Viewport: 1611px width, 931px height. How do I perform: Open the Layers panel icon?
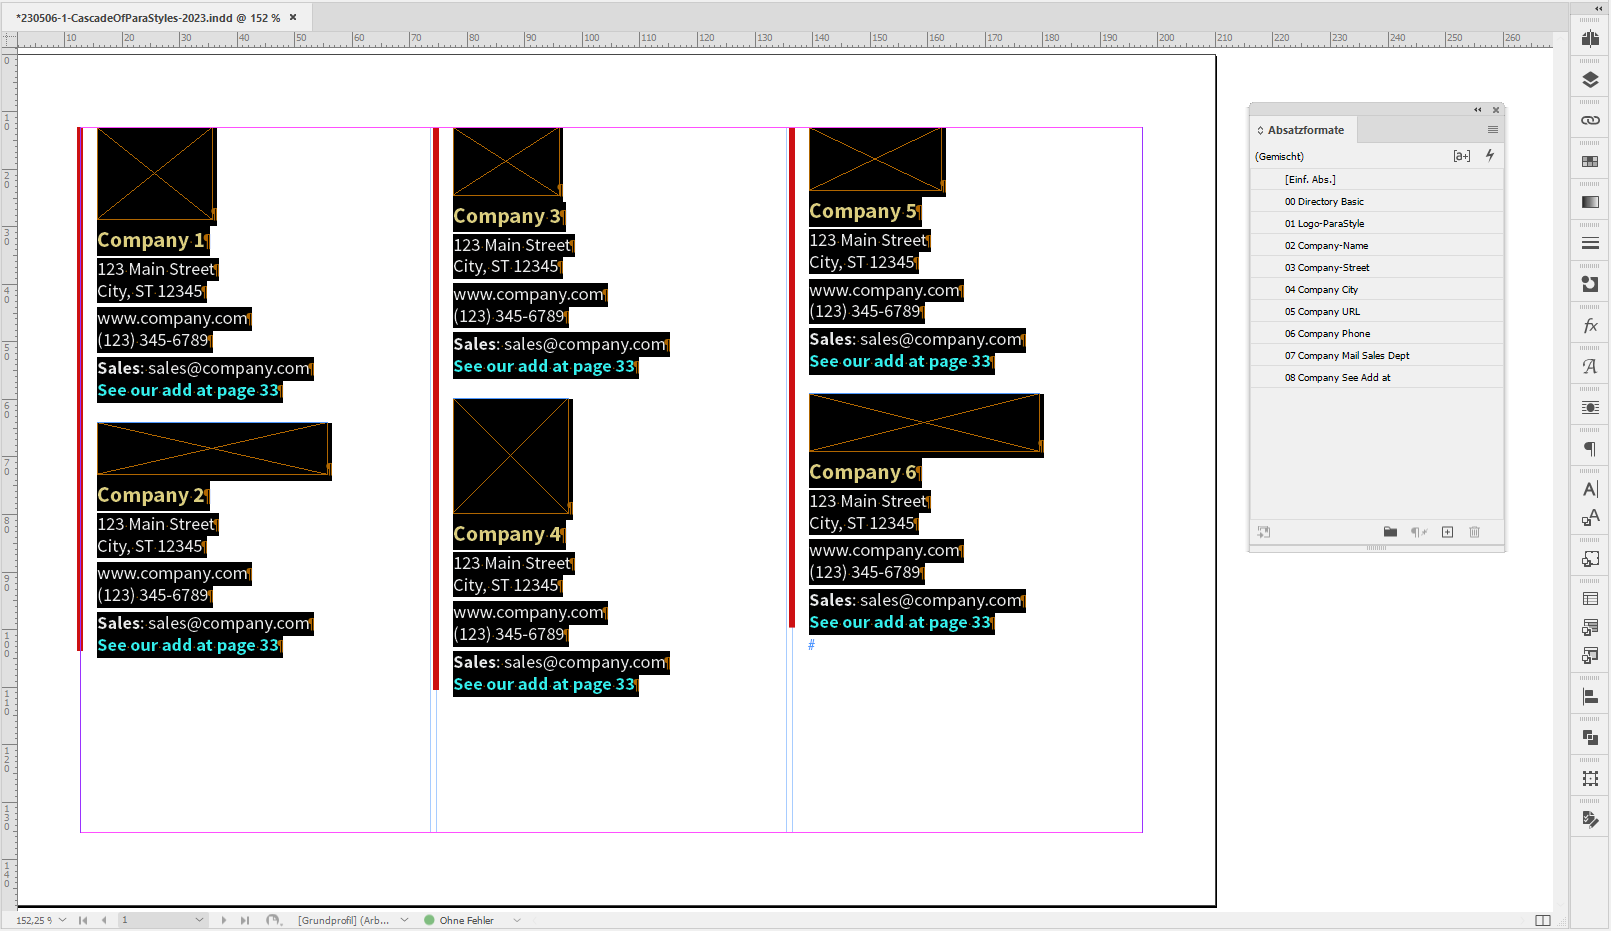tap(1589, 80)
